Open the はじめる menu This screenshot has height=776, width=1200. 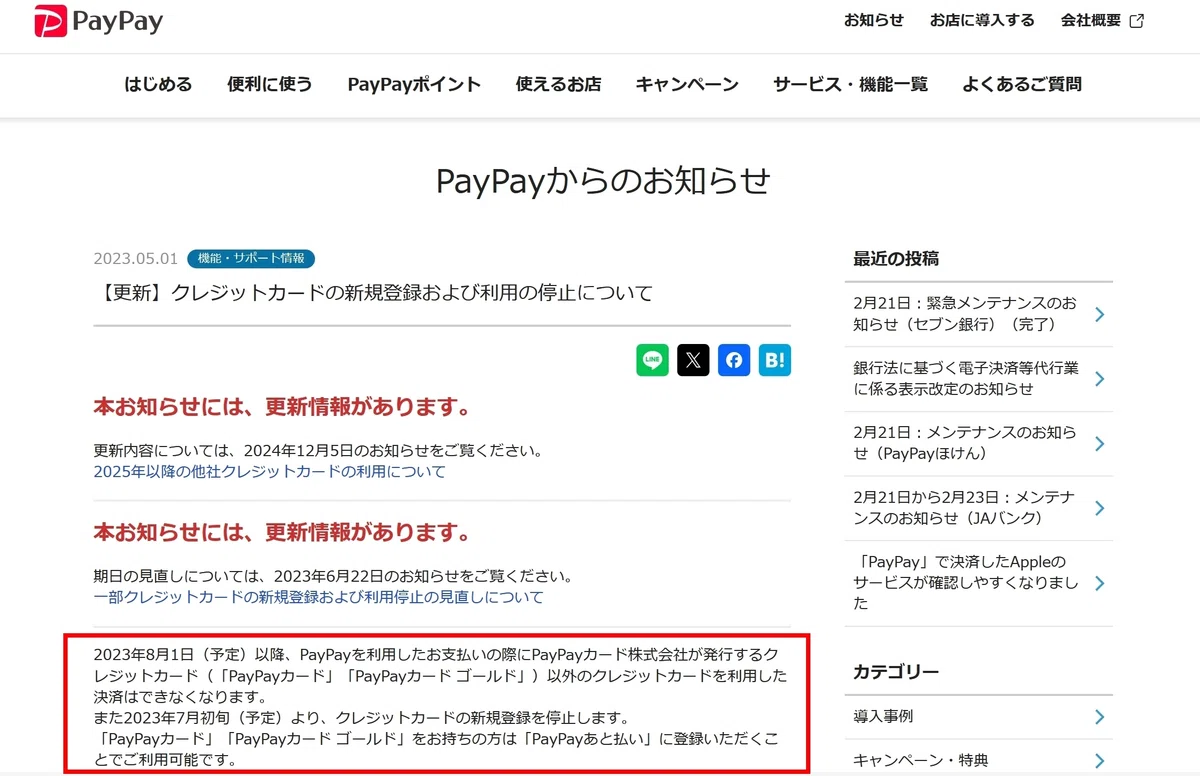tap(158, 85)
